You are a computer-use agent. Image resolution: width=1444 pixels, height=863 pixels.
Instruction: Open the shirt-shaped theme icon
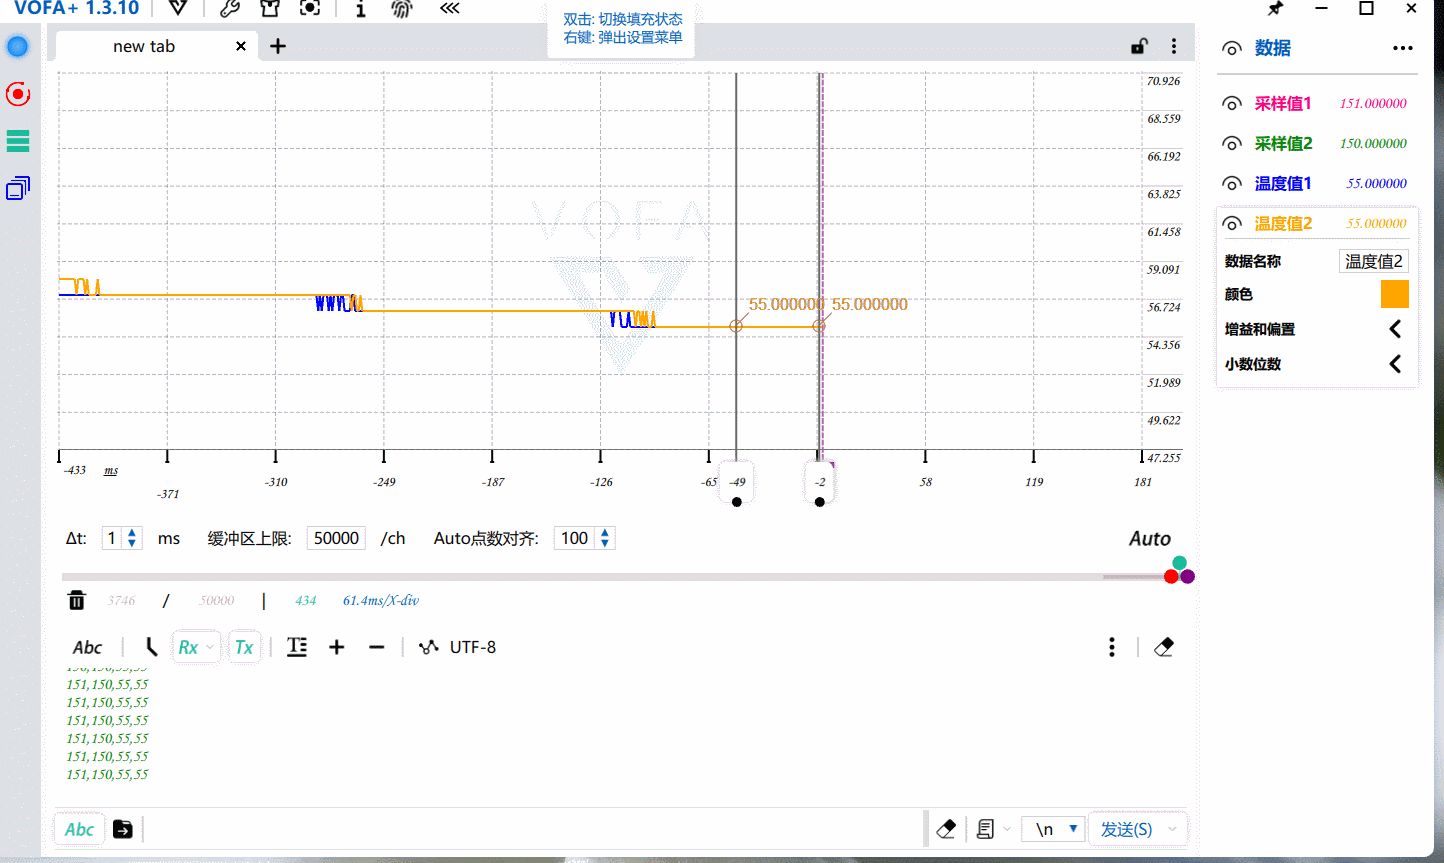(x=269, y=8)
